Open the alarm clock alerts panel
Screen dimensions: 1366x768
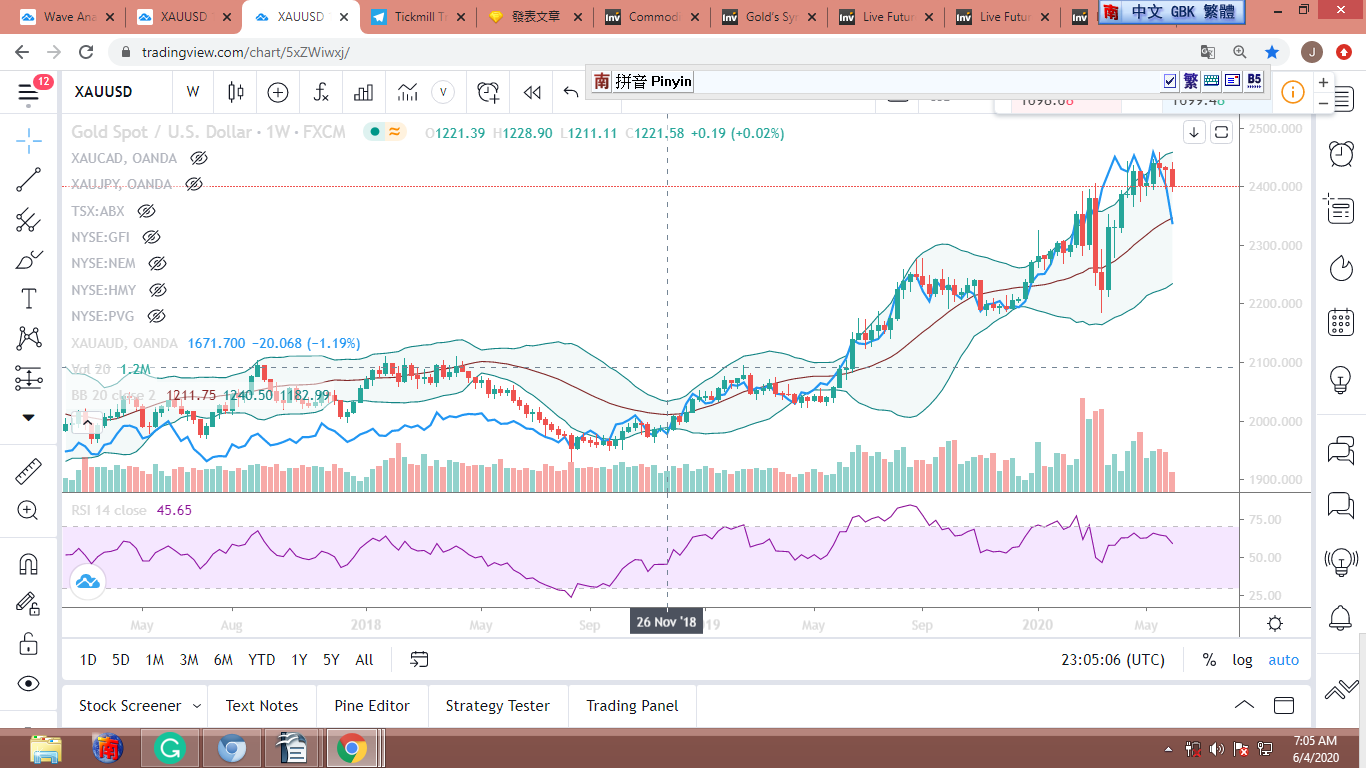pyautogui.click(x=1341, y=153)
